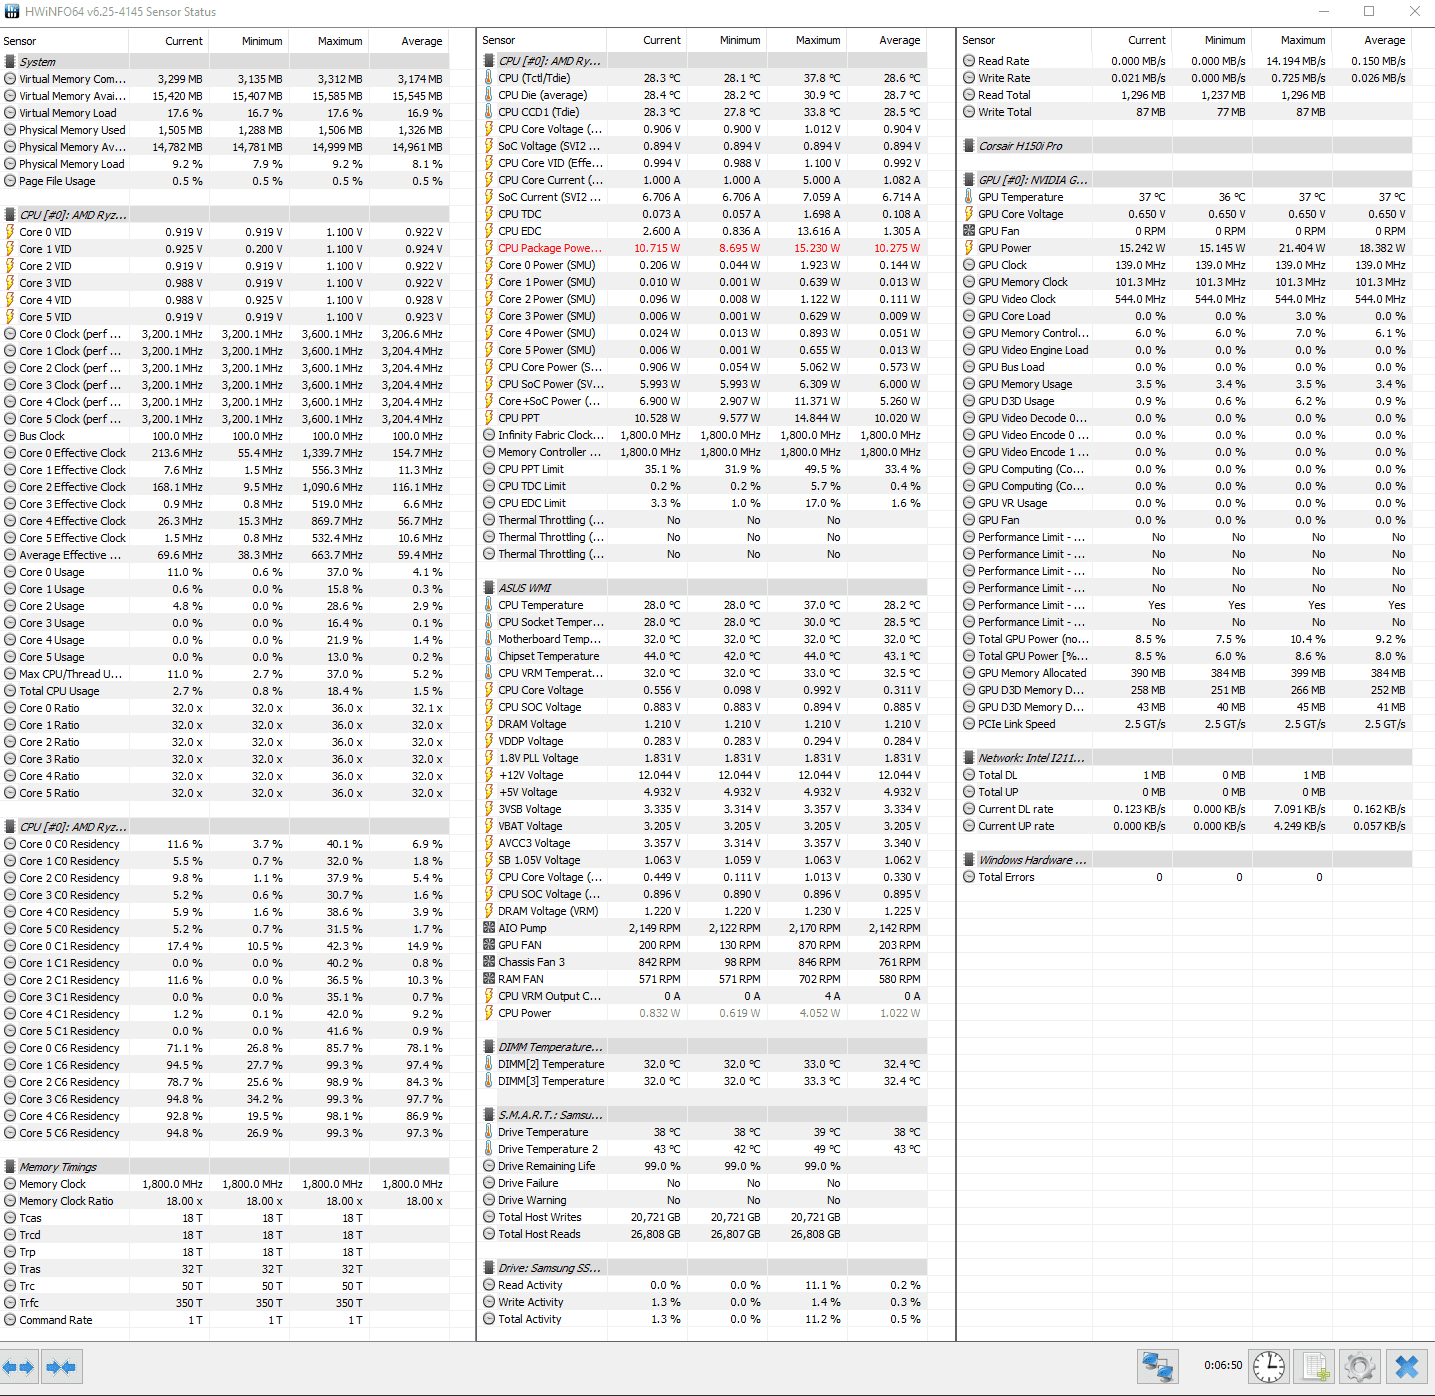Click the lightning icon beside Core 0 VID
The width and height of the screenshot is (1435, 1396).
pyautogui.click(x=10, y=232)
